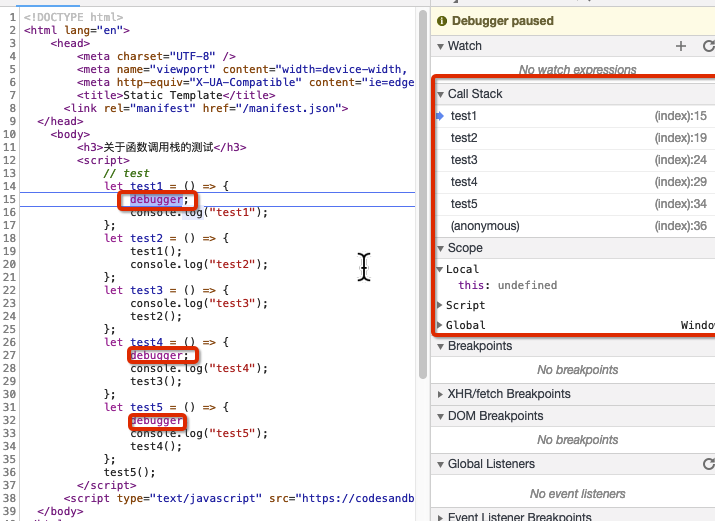715x521 pixels.
Task: Collapse the Scope section
Action: pyautogui.click(x=440, y=248)
